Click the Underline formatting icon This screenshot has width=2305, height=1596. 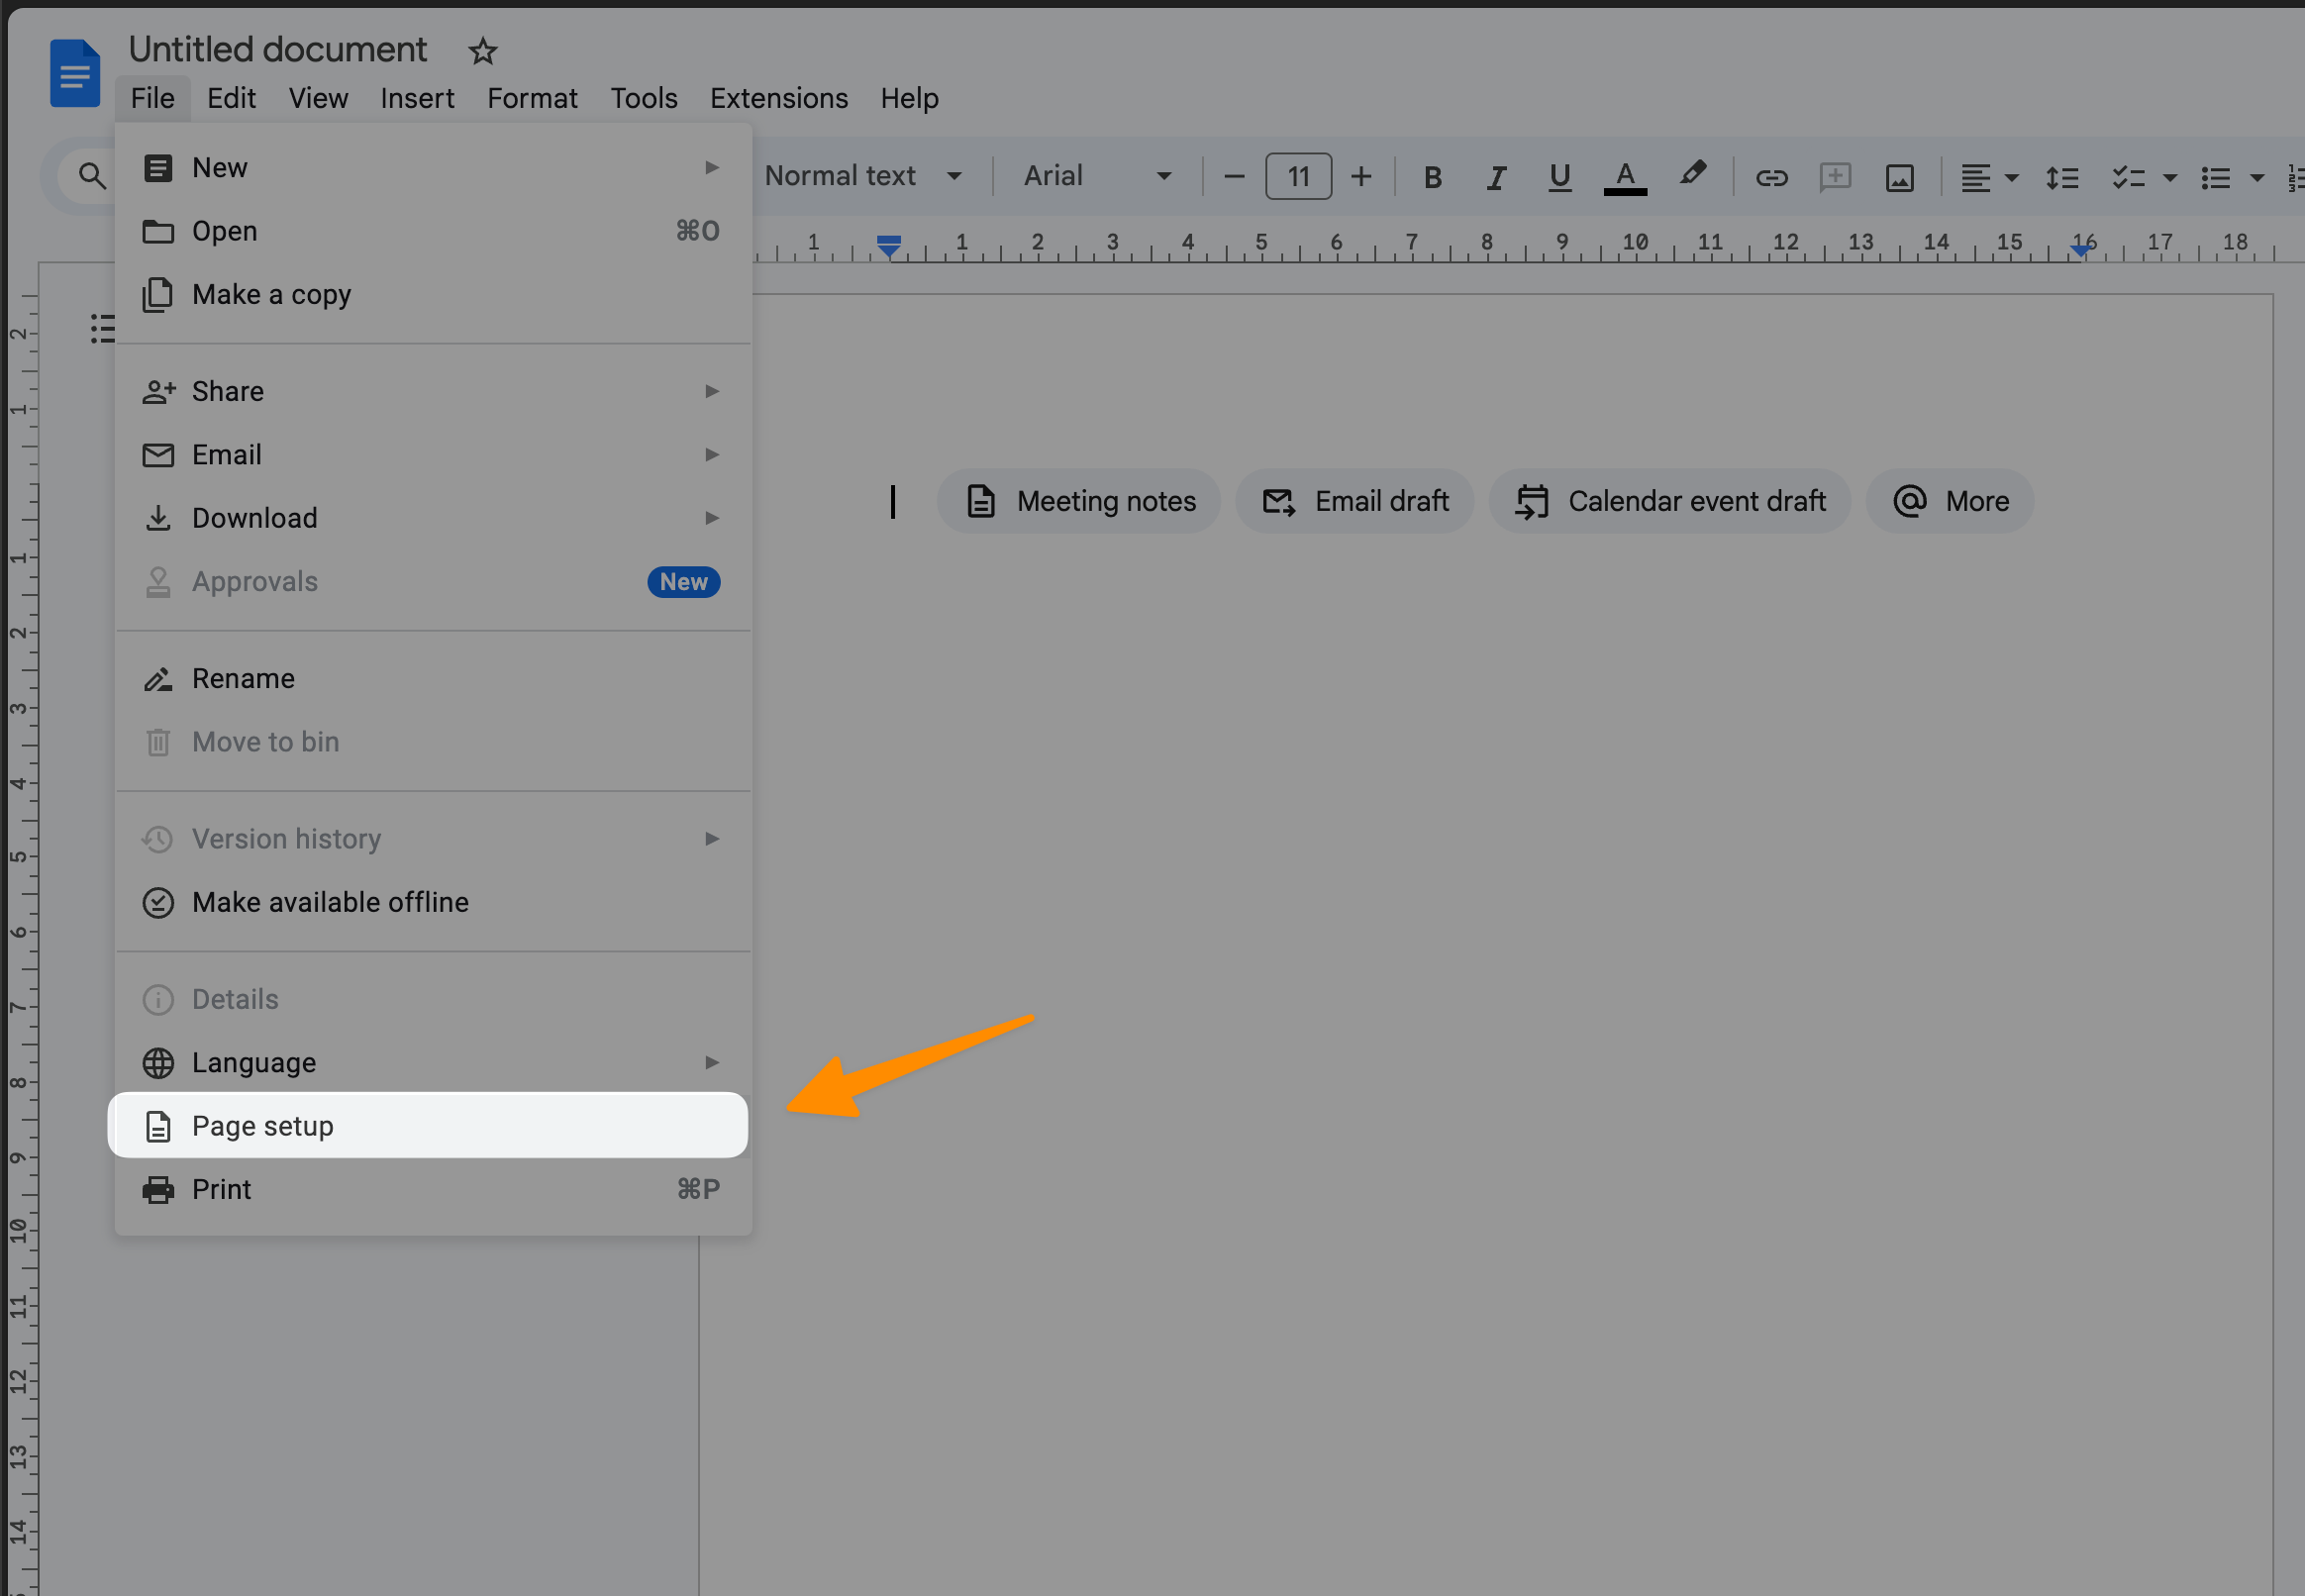pos(1558,175)
